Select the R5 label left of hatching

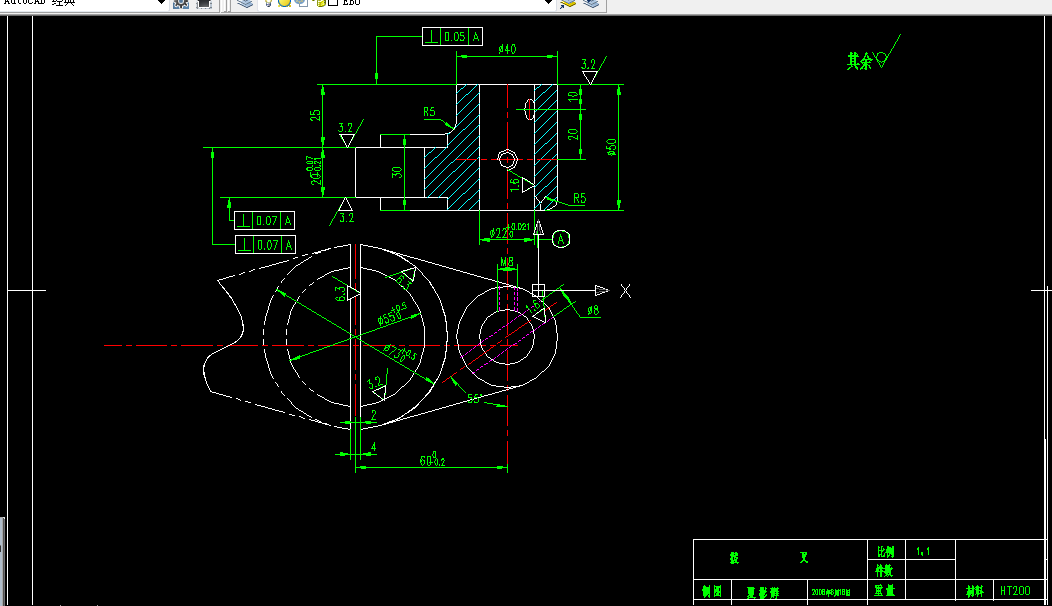coord(429,112)
